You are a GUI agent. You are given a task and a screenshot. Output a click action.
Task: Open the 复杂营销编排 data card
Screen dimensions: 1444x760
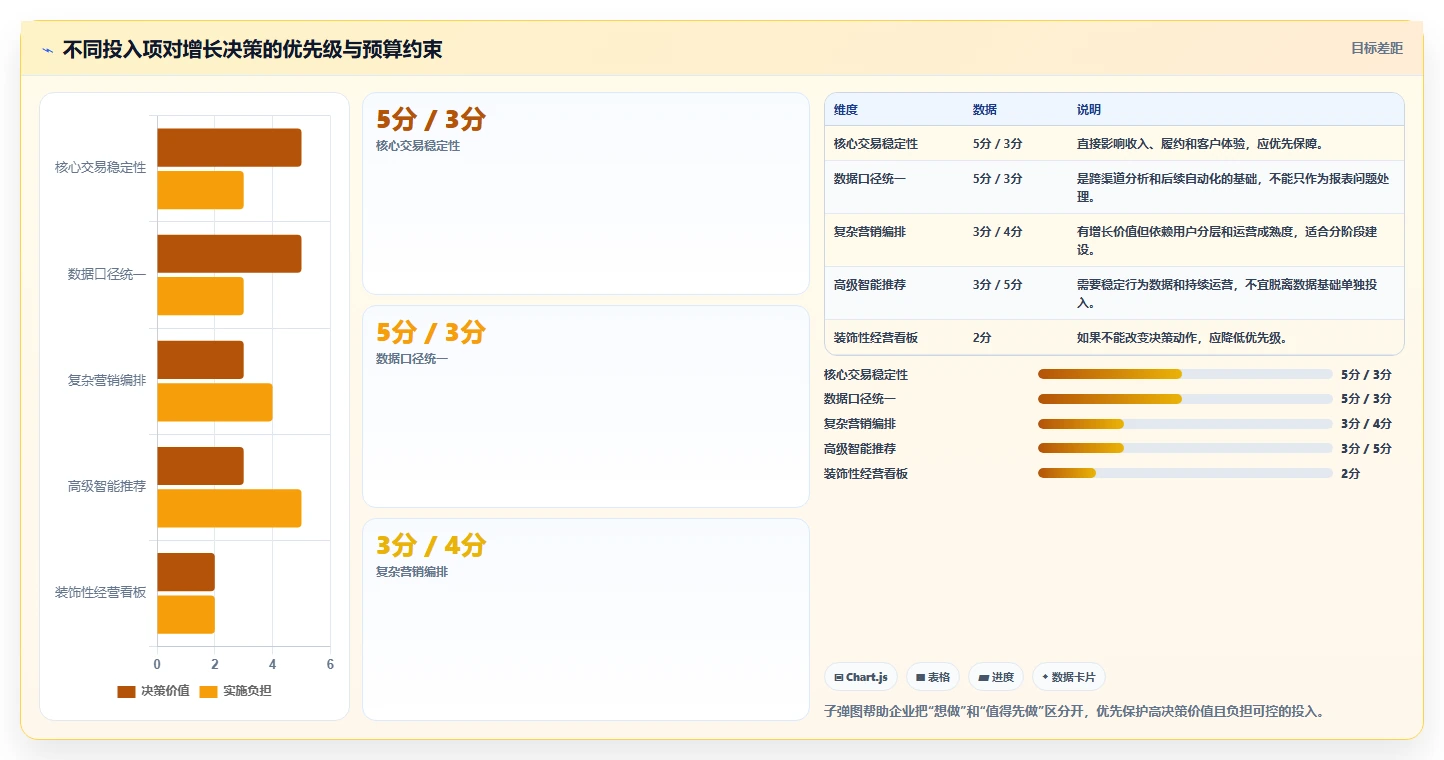pos(585,619)
